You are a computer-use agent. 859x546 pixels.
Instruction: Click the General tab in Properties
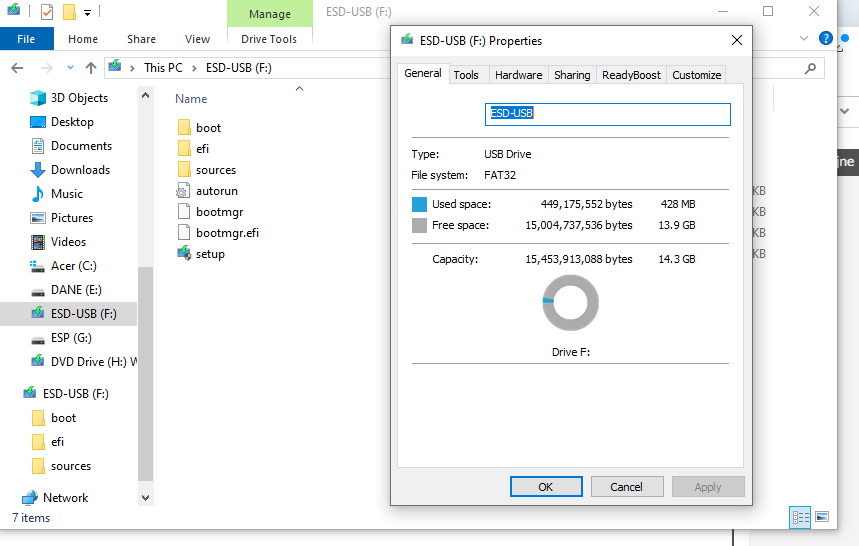tap(423, 73)
